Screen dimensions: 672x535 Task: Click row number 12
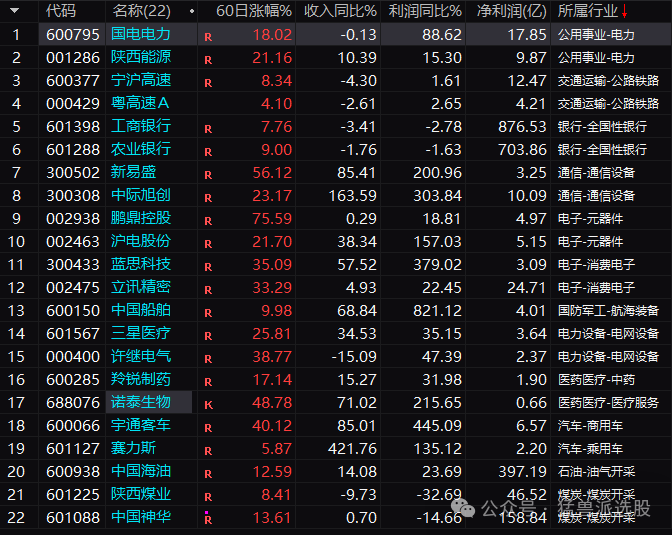[16, 288]
